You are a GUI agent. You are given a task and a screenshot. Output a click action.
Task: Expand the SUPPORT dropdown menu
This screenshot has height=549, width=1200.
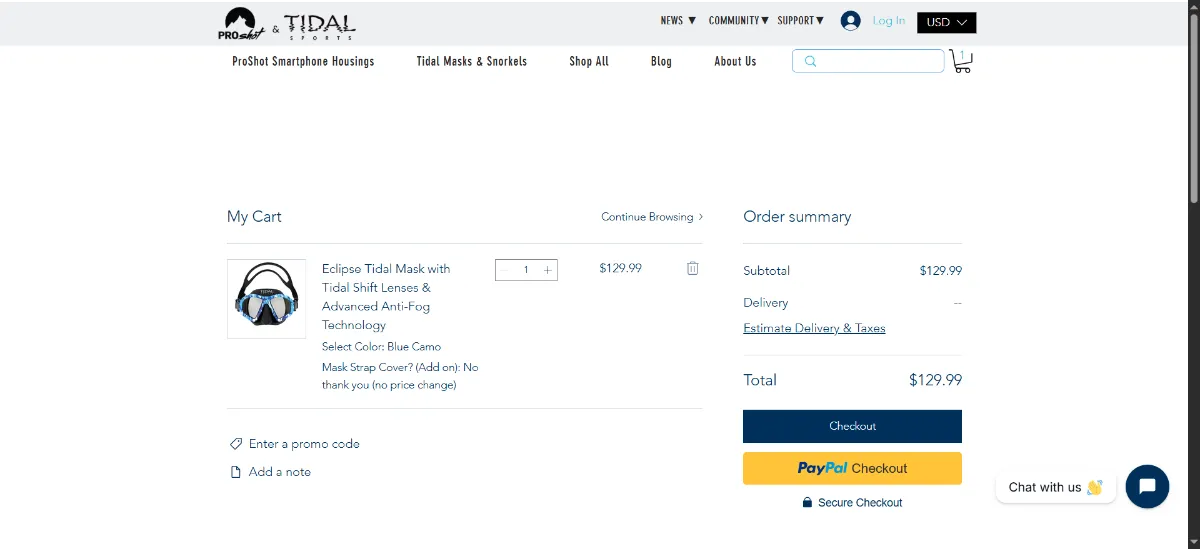coord(801,20)
